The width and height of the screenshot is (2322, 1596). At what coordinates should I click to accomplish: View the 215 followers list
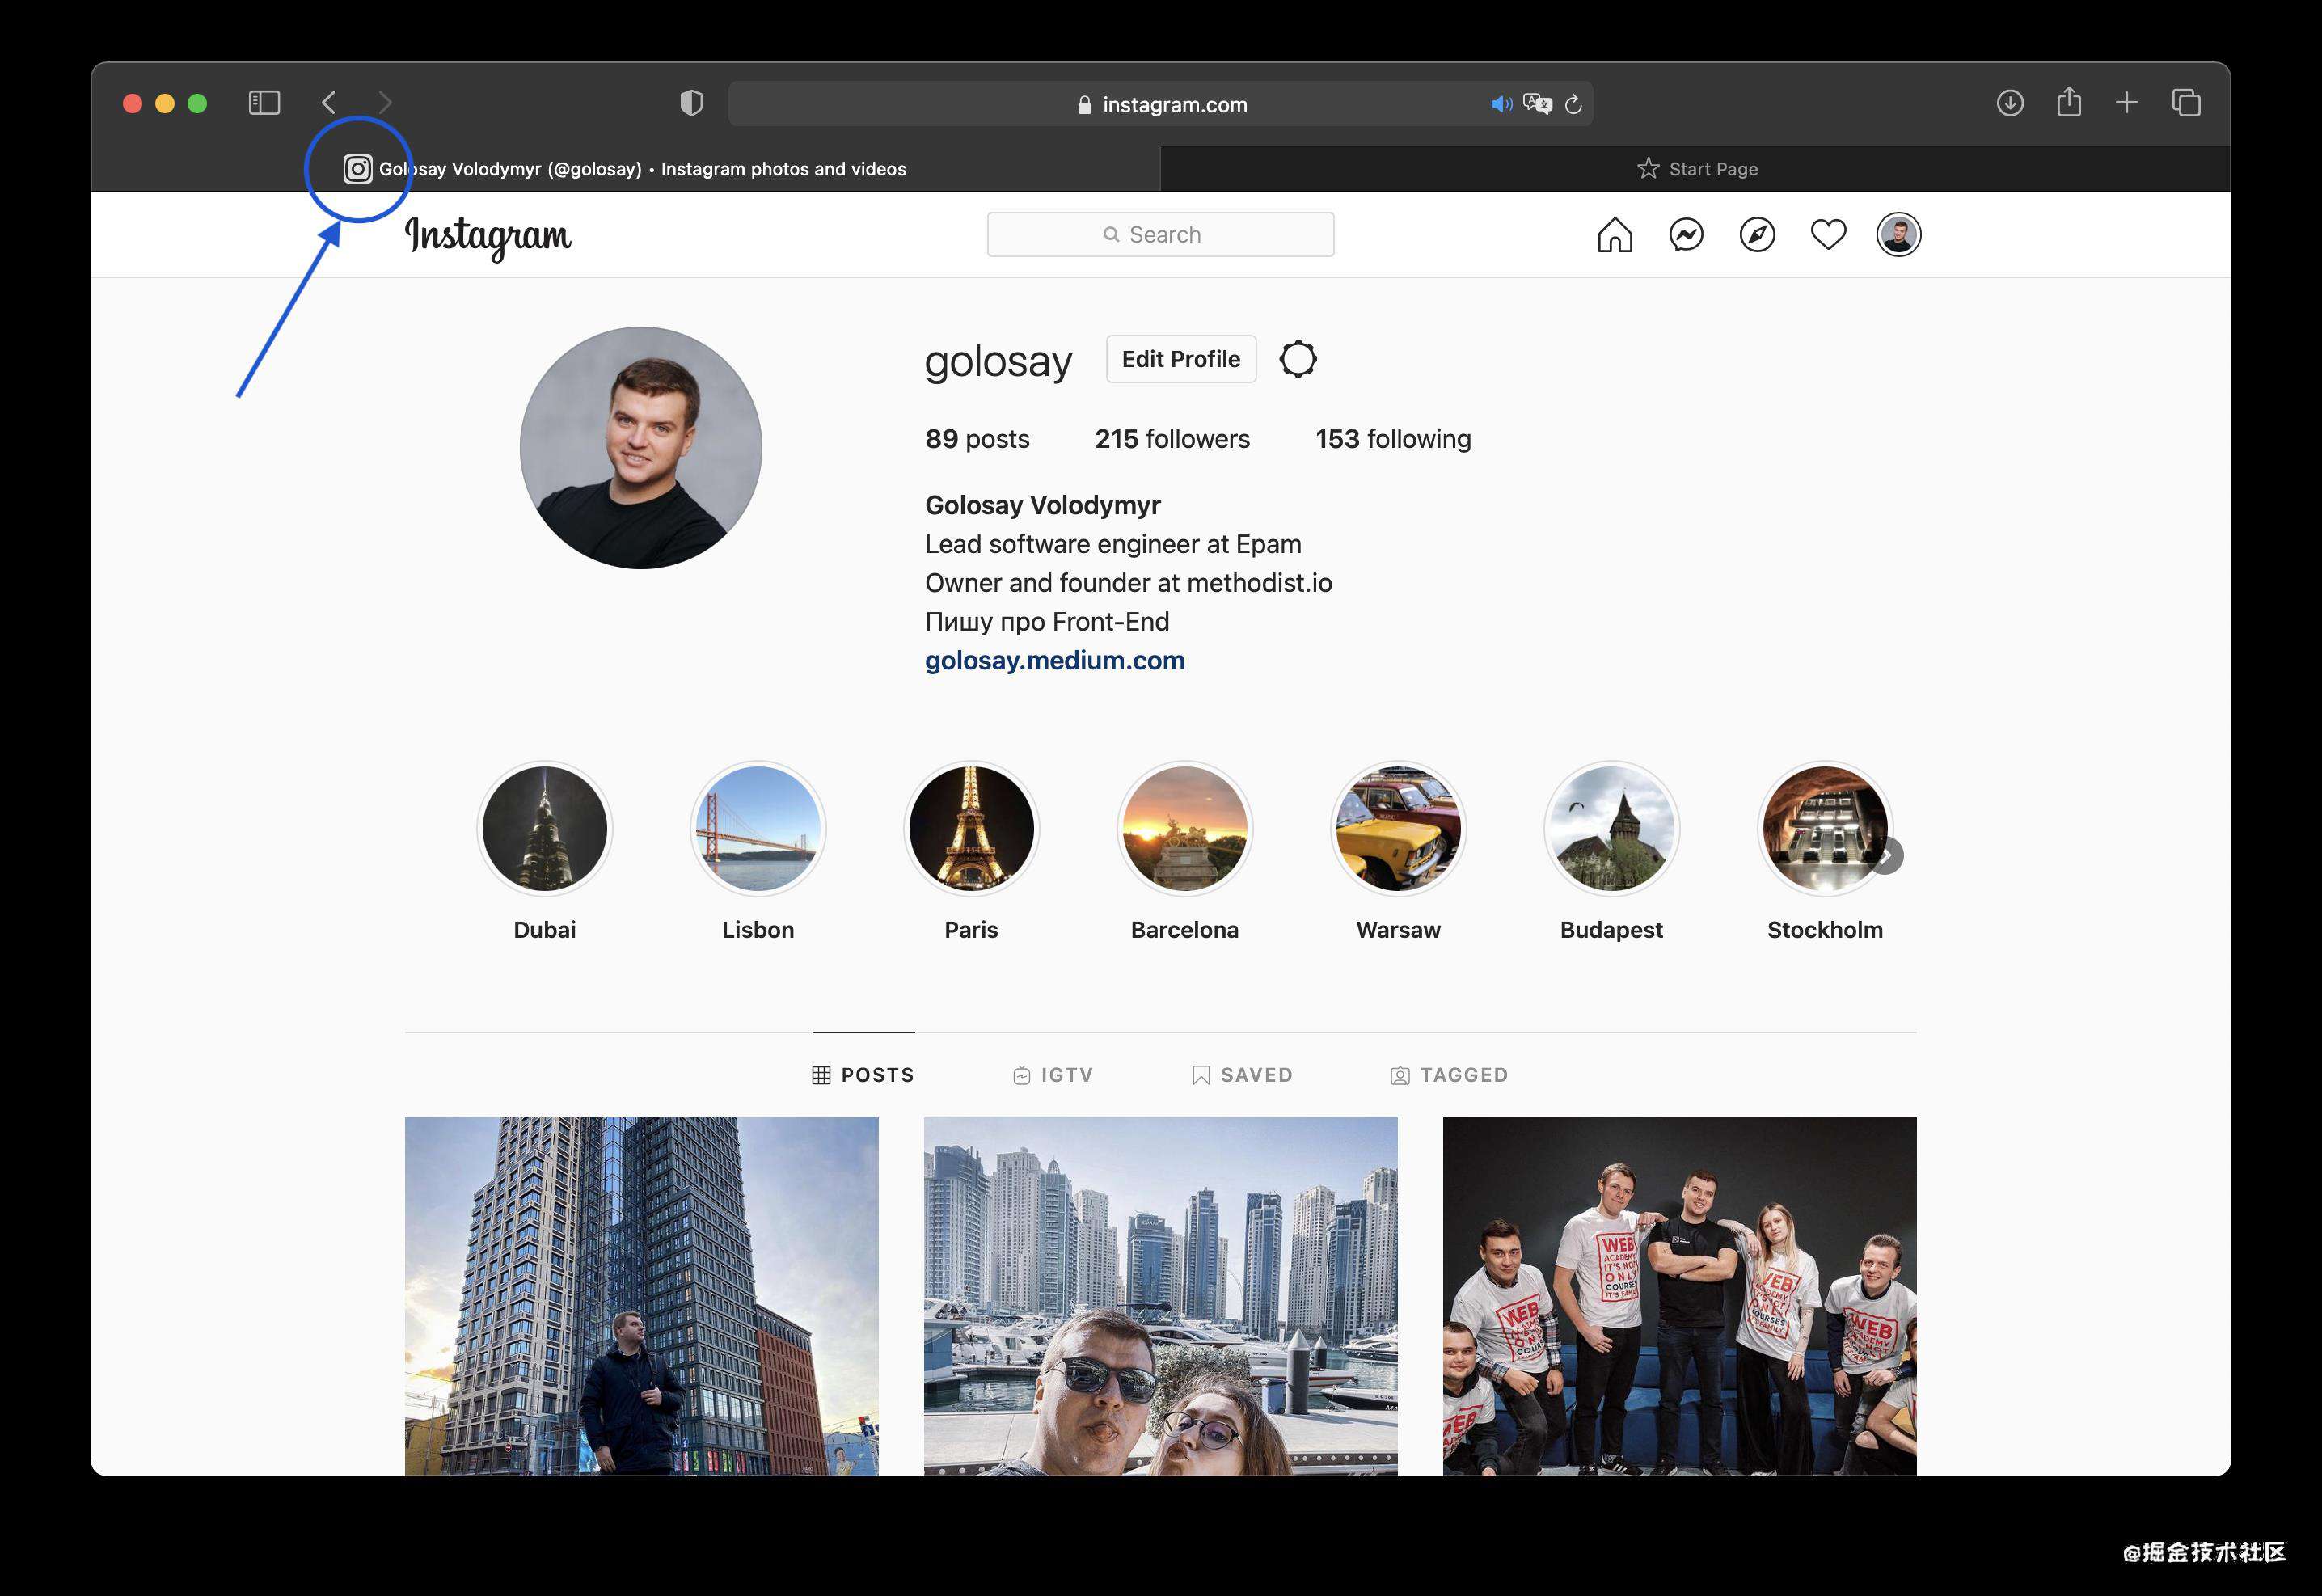click(x=1172, y=439)
